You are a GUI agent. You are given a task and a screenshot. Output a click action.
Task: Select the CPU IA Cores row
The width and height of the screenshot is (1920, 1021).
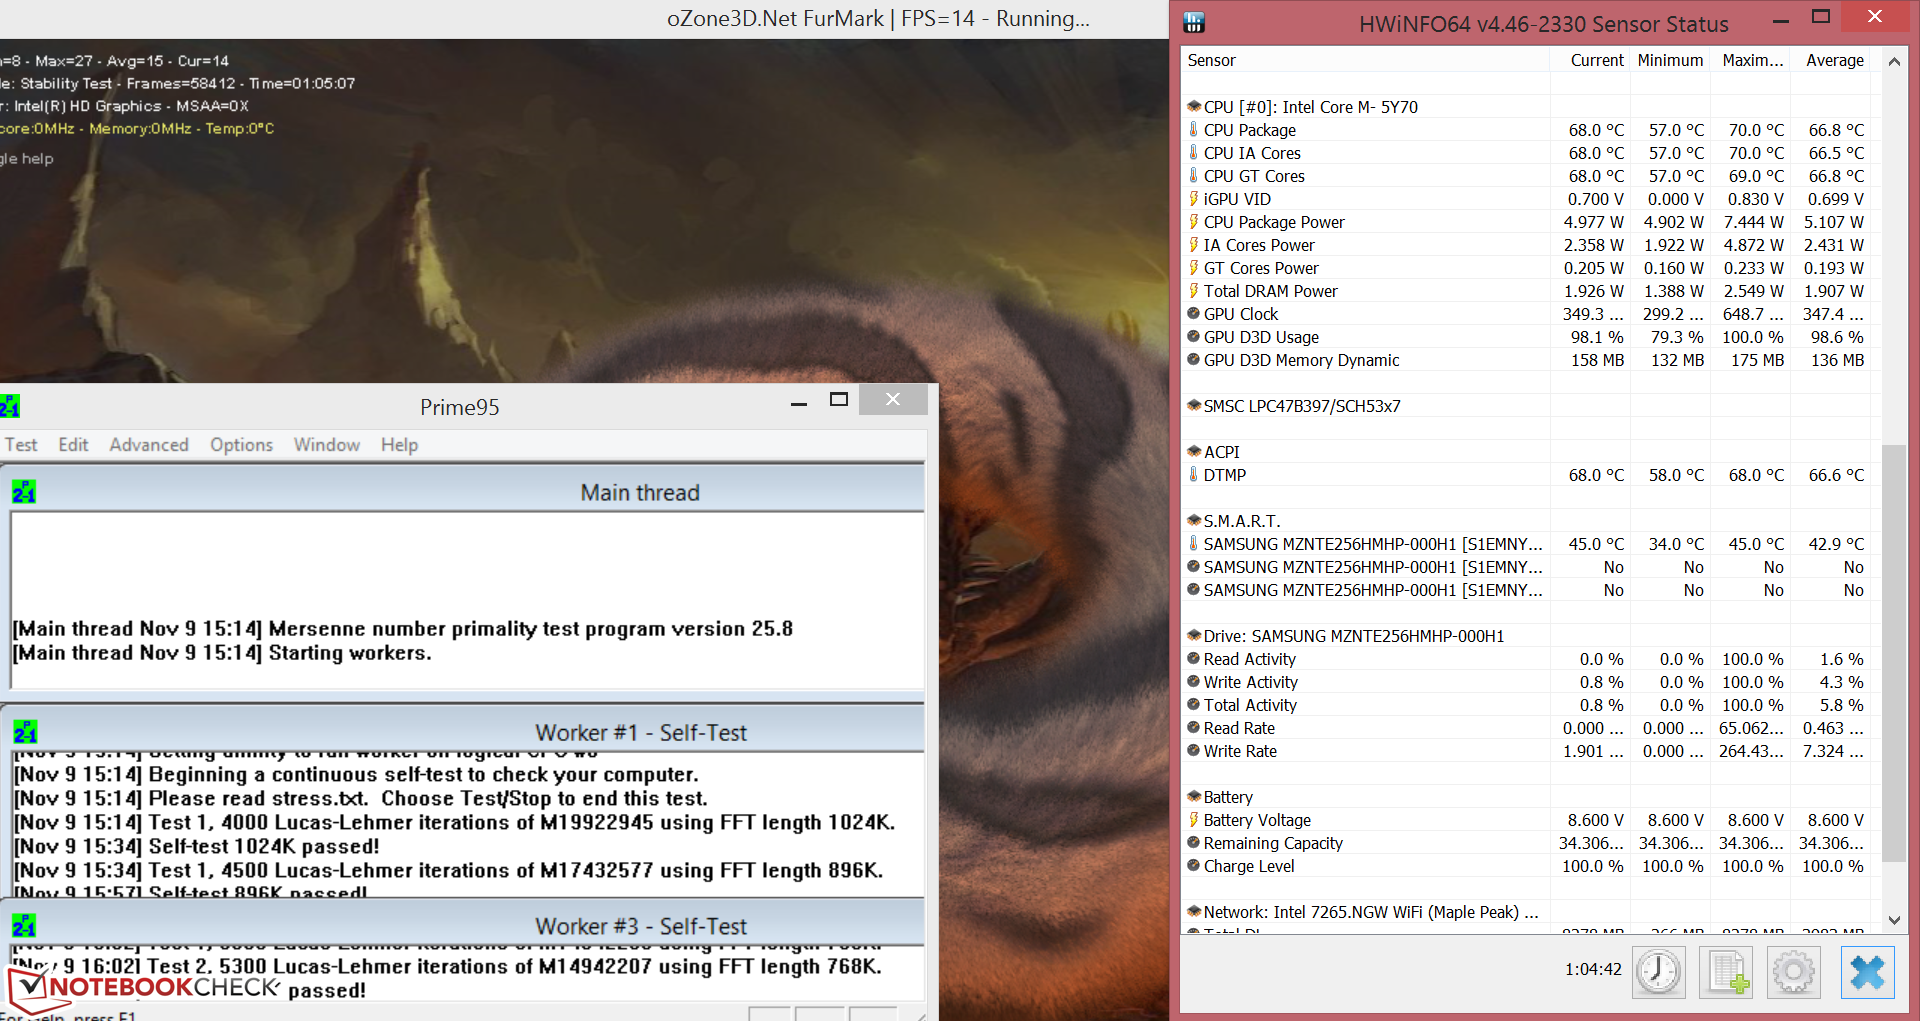tap(1526, 153)
